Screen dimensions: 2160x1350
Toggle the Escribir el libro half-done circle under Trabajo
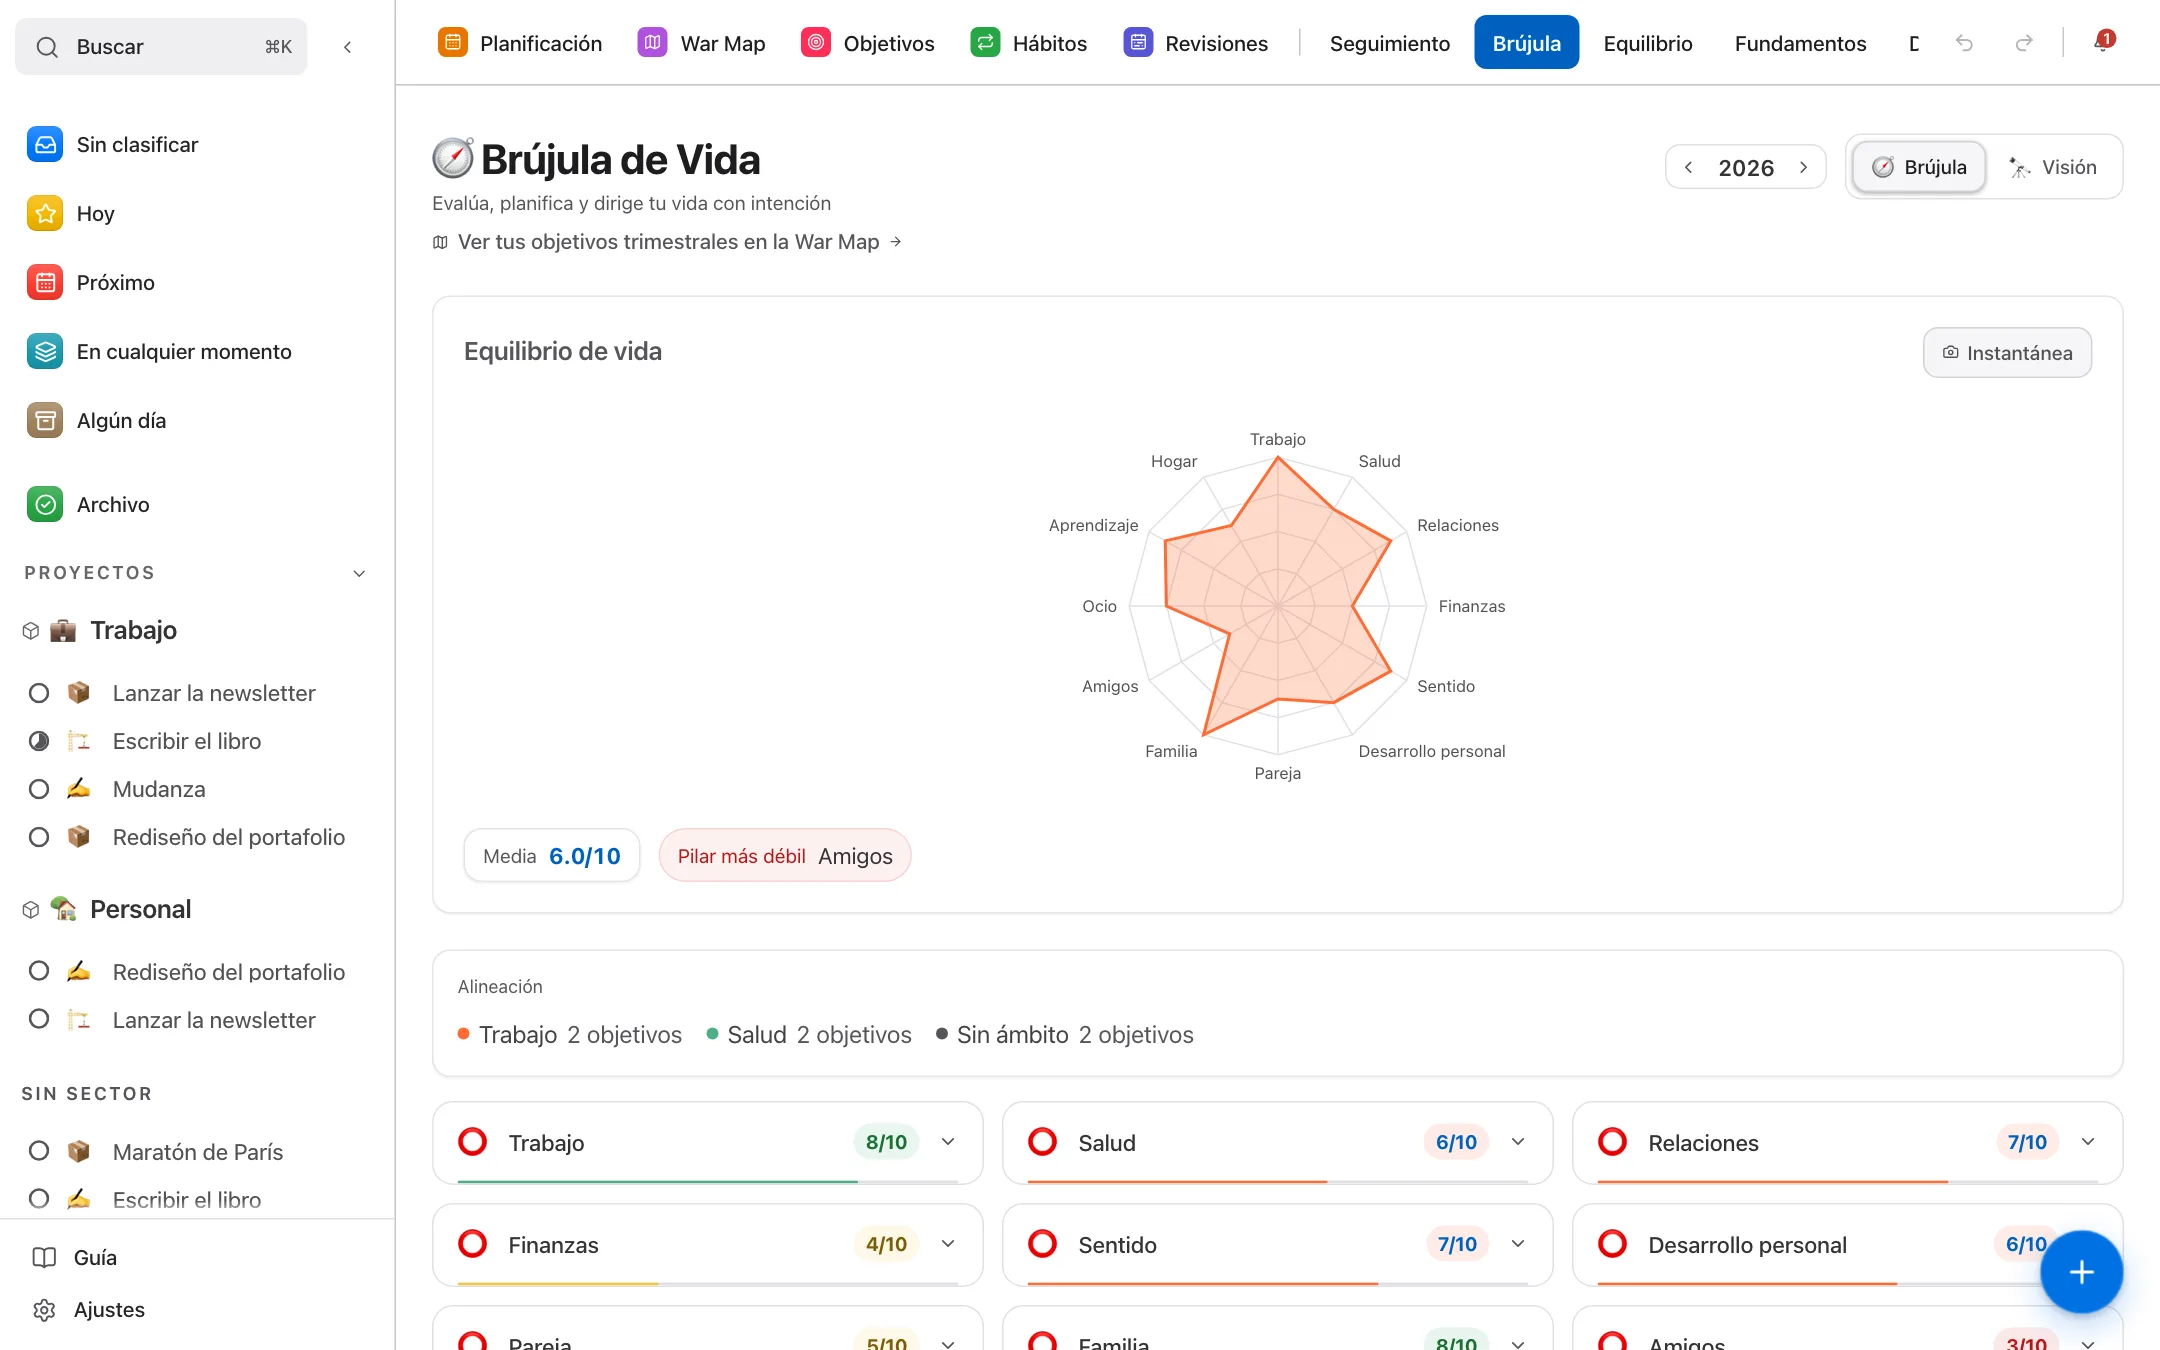(39, 741)
